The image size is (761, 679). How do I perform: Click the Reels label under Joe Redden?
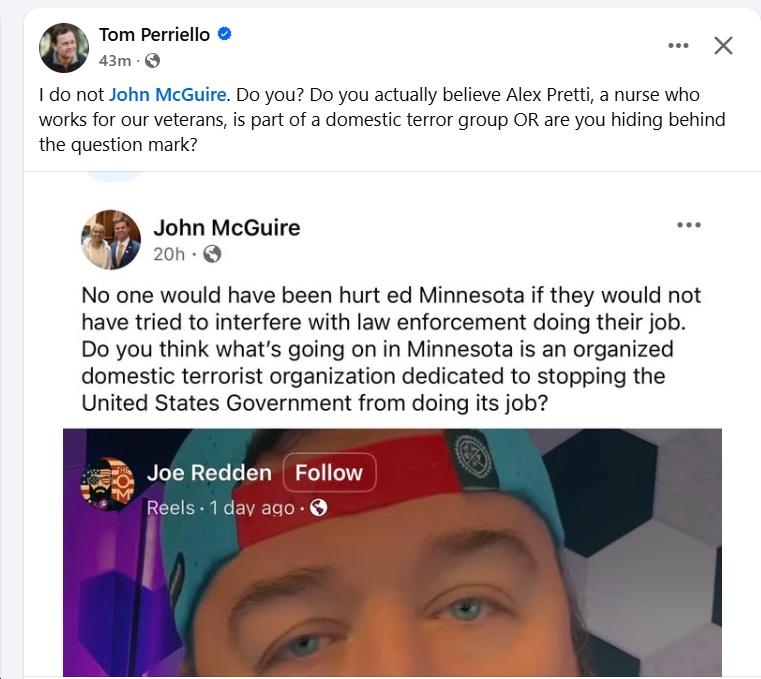coord(170,508)
